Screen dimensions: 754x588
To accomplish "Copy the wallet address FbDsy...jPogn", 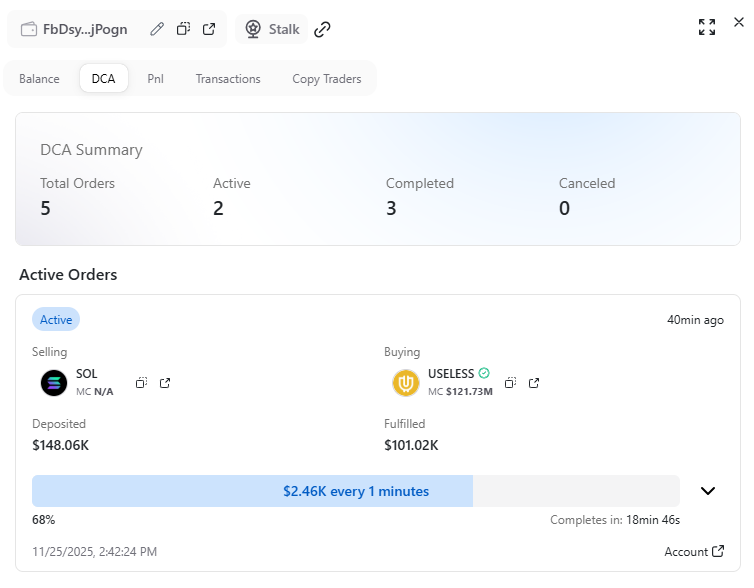I will point(183,29).
